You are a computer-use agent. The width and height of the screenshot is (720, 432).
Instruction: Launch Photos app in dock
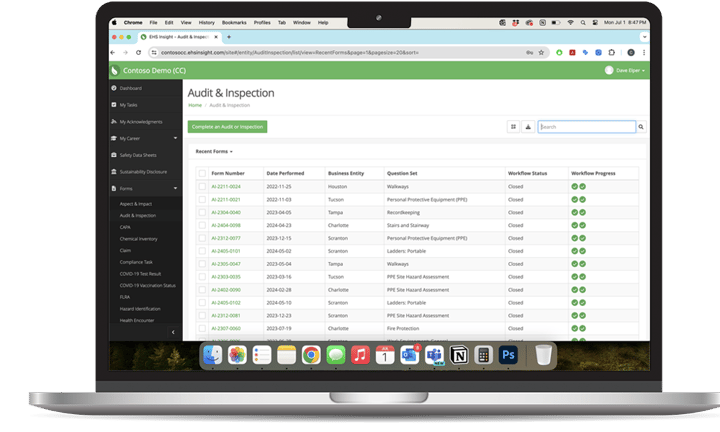point(237,355)
